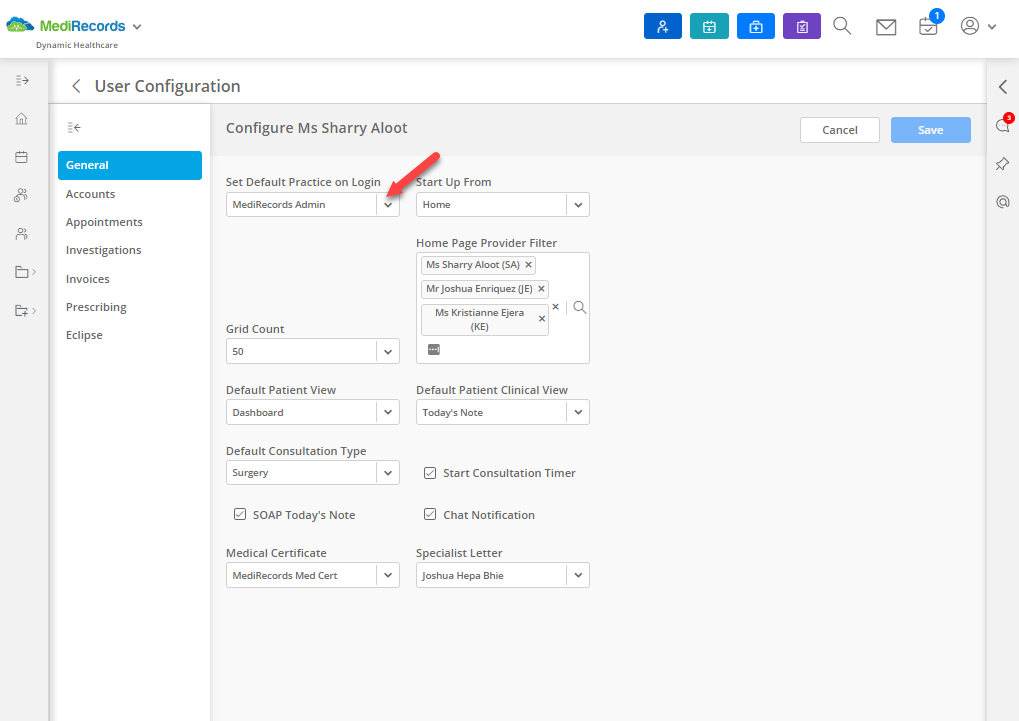Click the more providers ellipsis icon
Image resolution: width=1019 pixels, height=721 pixels.
click(x=434, y=350)
